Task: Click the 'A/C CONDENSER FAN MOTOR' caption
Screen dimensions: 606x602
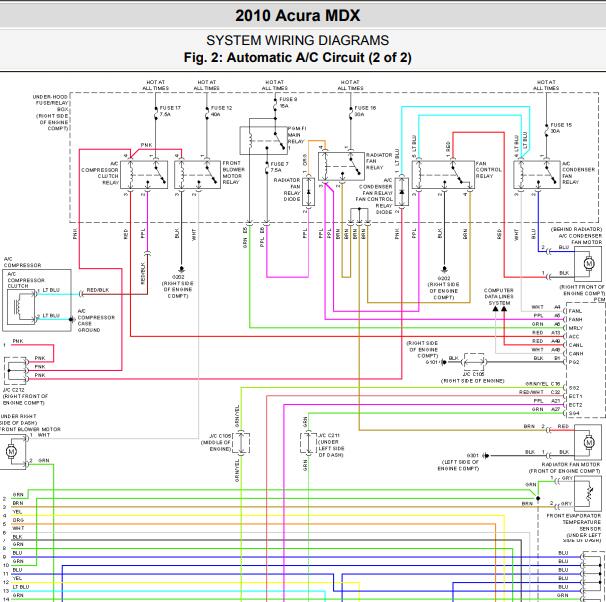Action: (x=580, y=239)
